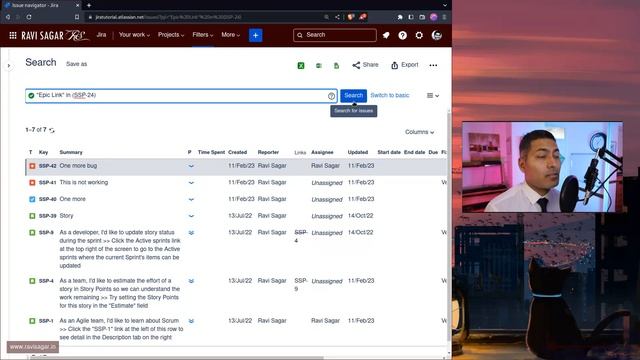Click assignee Ravi Sagar on SSP-42
Screen dimensions: 640x360
[x=325, y=166]
